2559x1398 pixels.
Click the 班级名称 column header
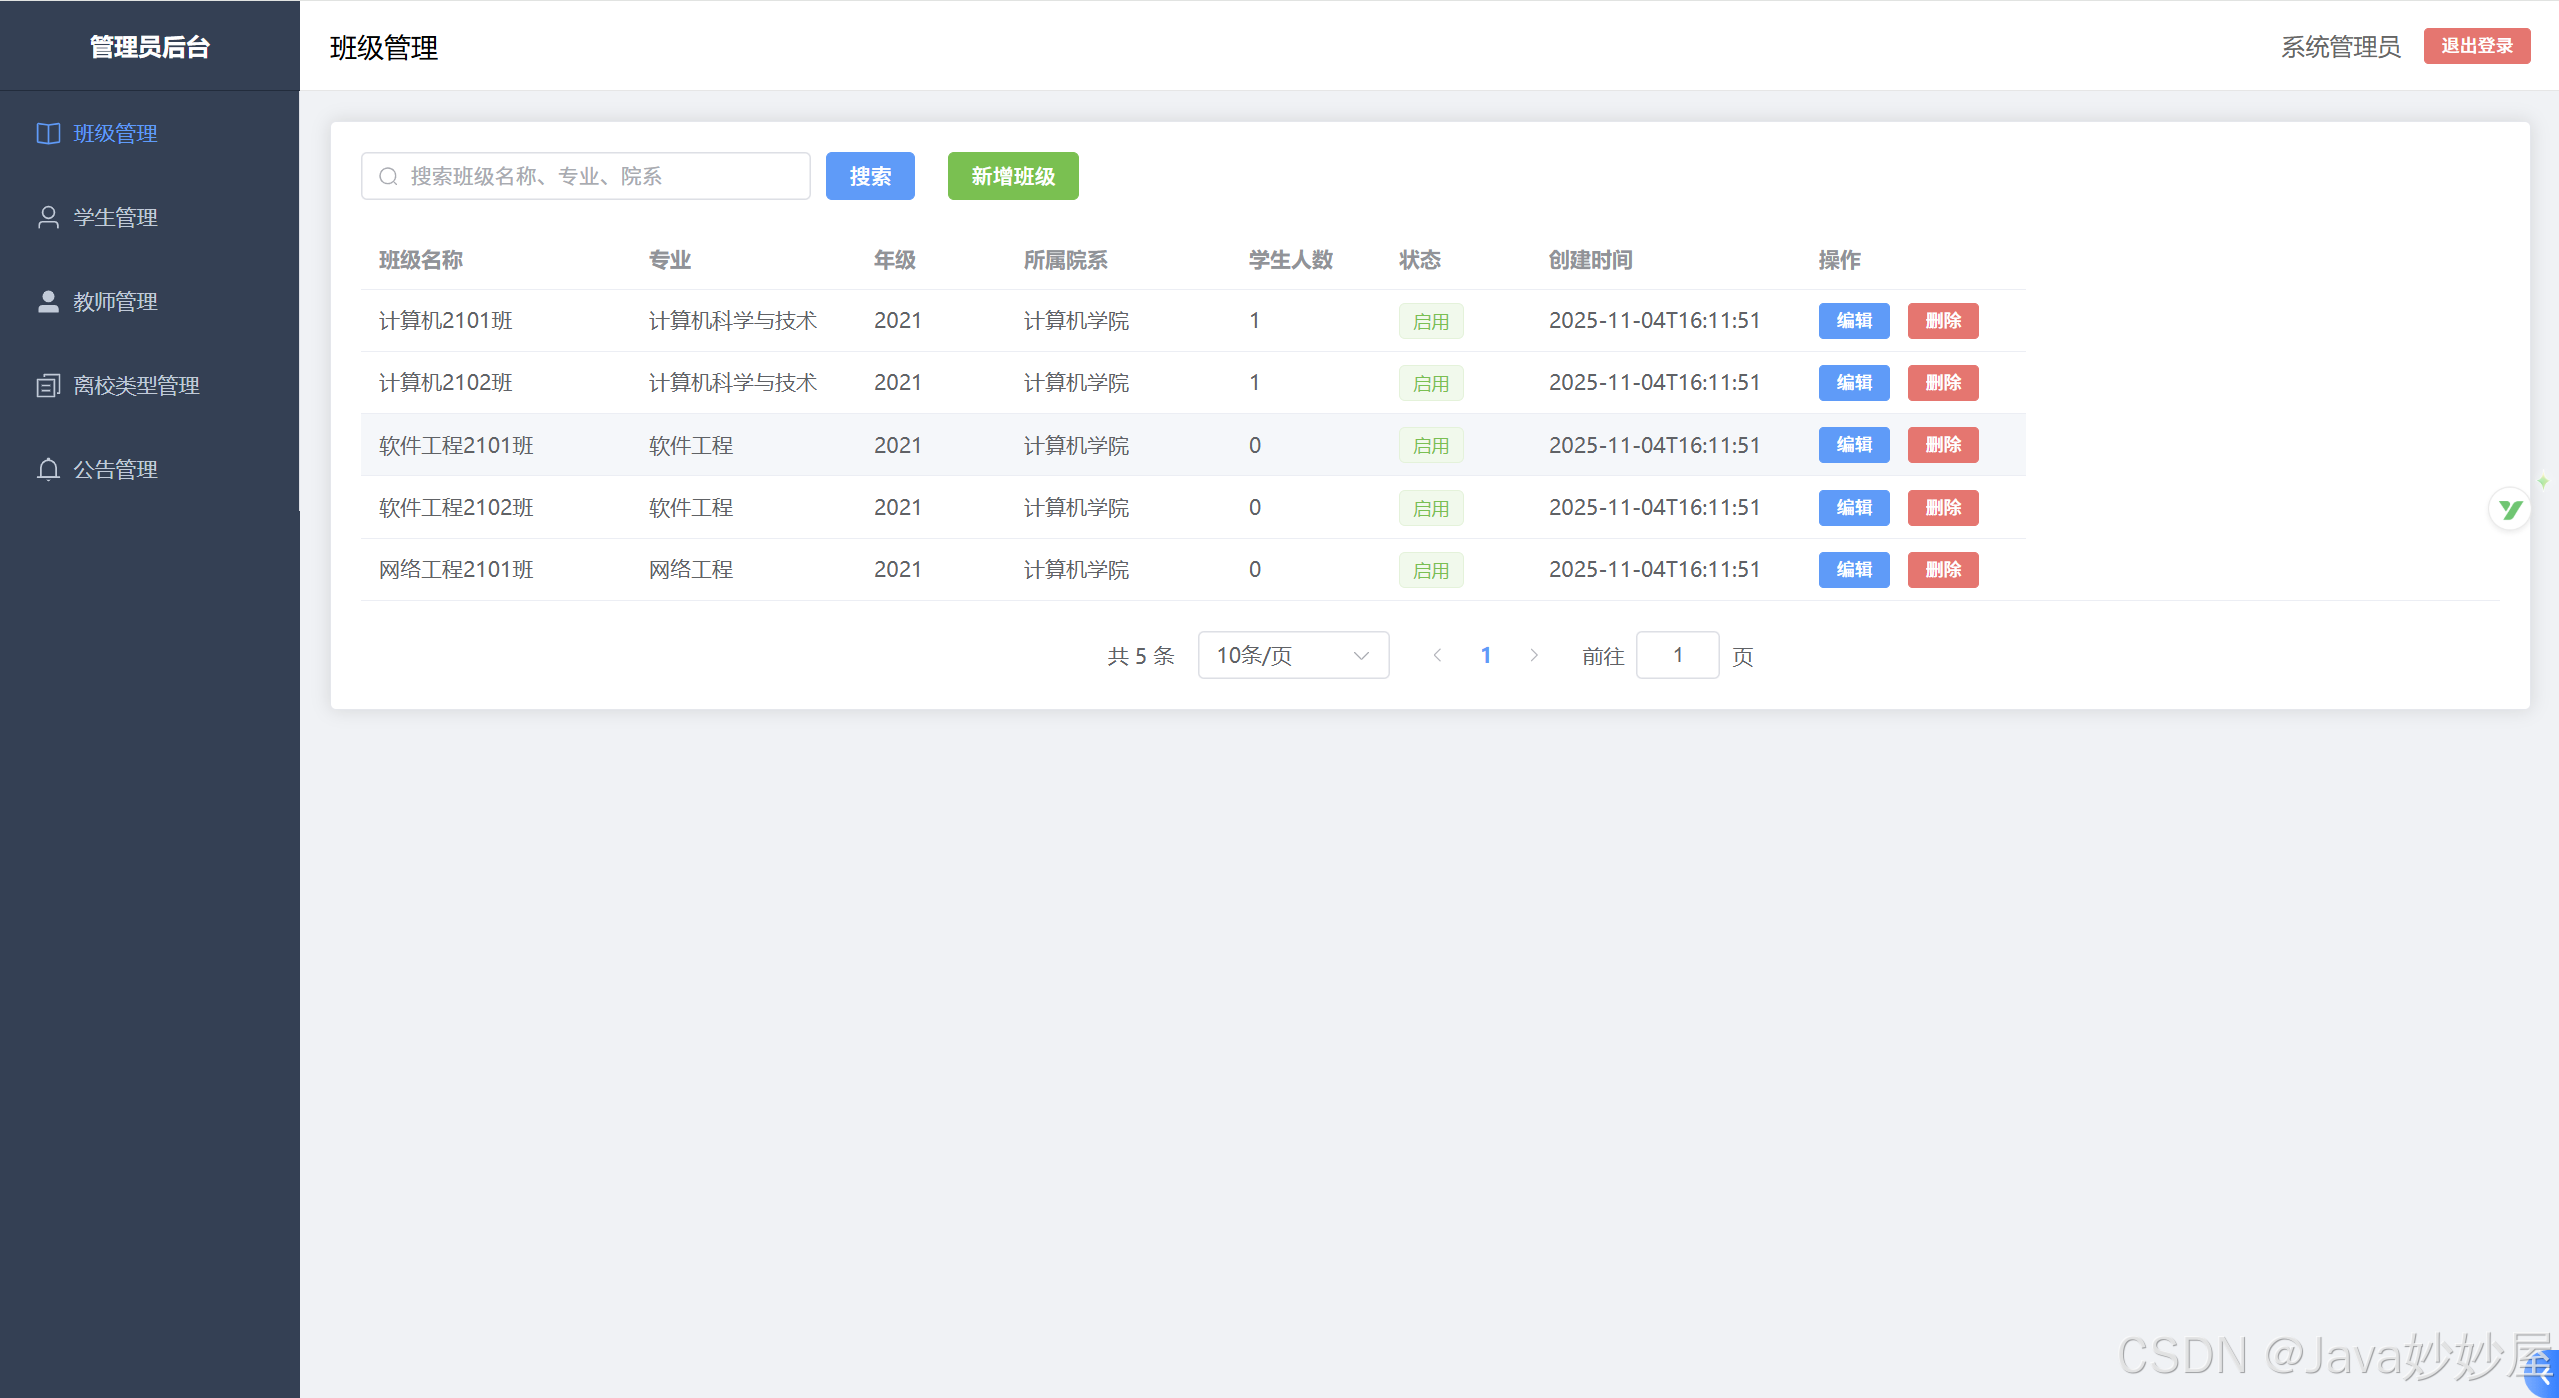[421, 261]
